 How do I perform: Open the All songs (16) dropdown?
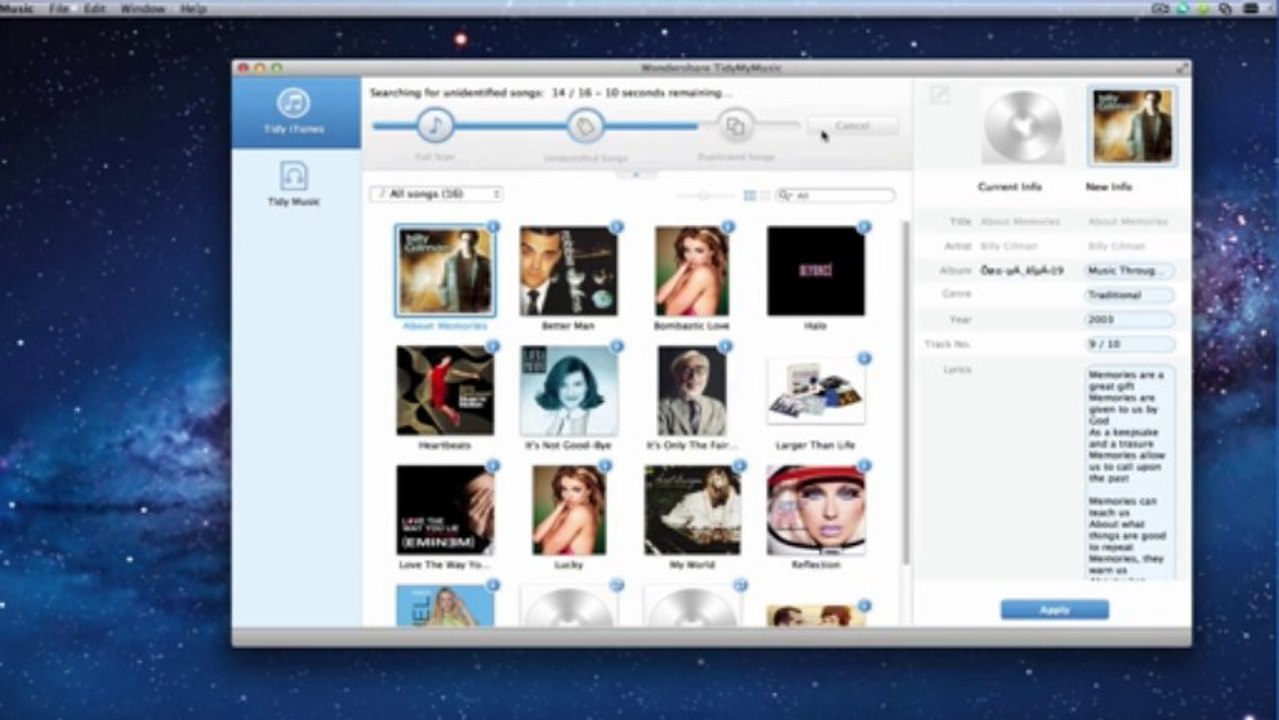click(436, 194)
